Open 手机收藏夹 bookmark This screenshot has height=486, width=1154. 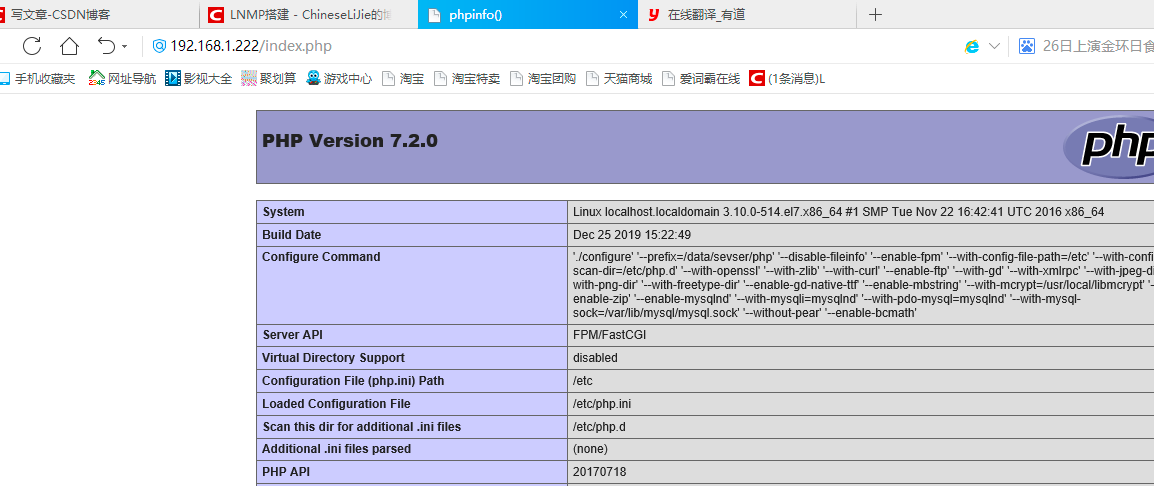(38, 79)
